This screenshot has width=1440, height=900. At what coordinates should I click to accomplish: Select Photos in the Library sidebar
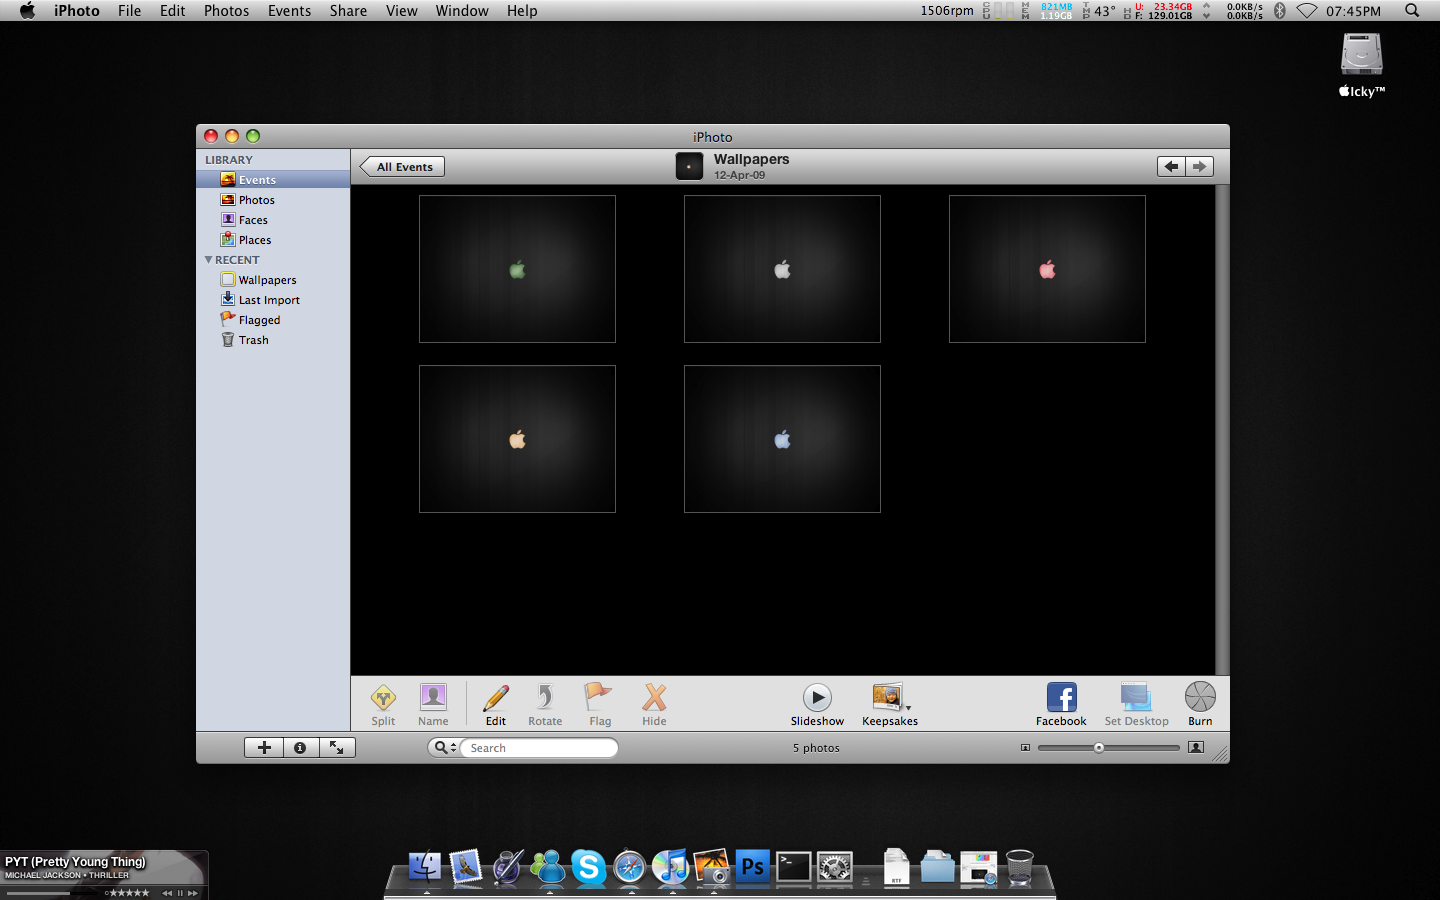(x=273, y=200)
